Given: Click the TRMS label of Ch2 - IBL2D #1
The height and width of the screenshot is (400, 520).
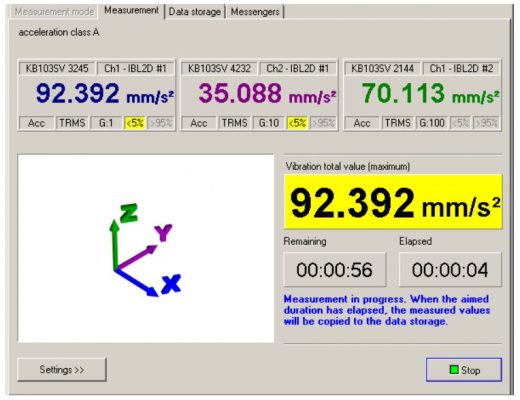Looking at the screenshot, I should click(234, 123).
